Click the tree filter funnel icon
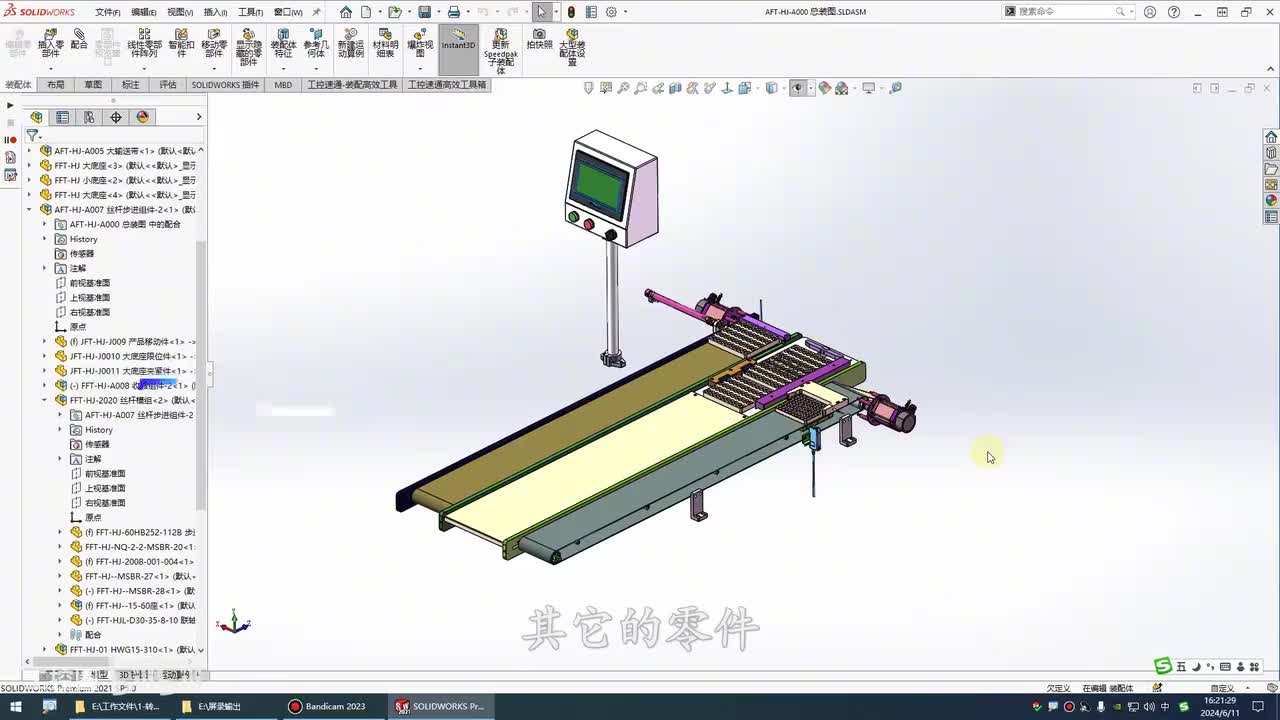 coord(32,135)
